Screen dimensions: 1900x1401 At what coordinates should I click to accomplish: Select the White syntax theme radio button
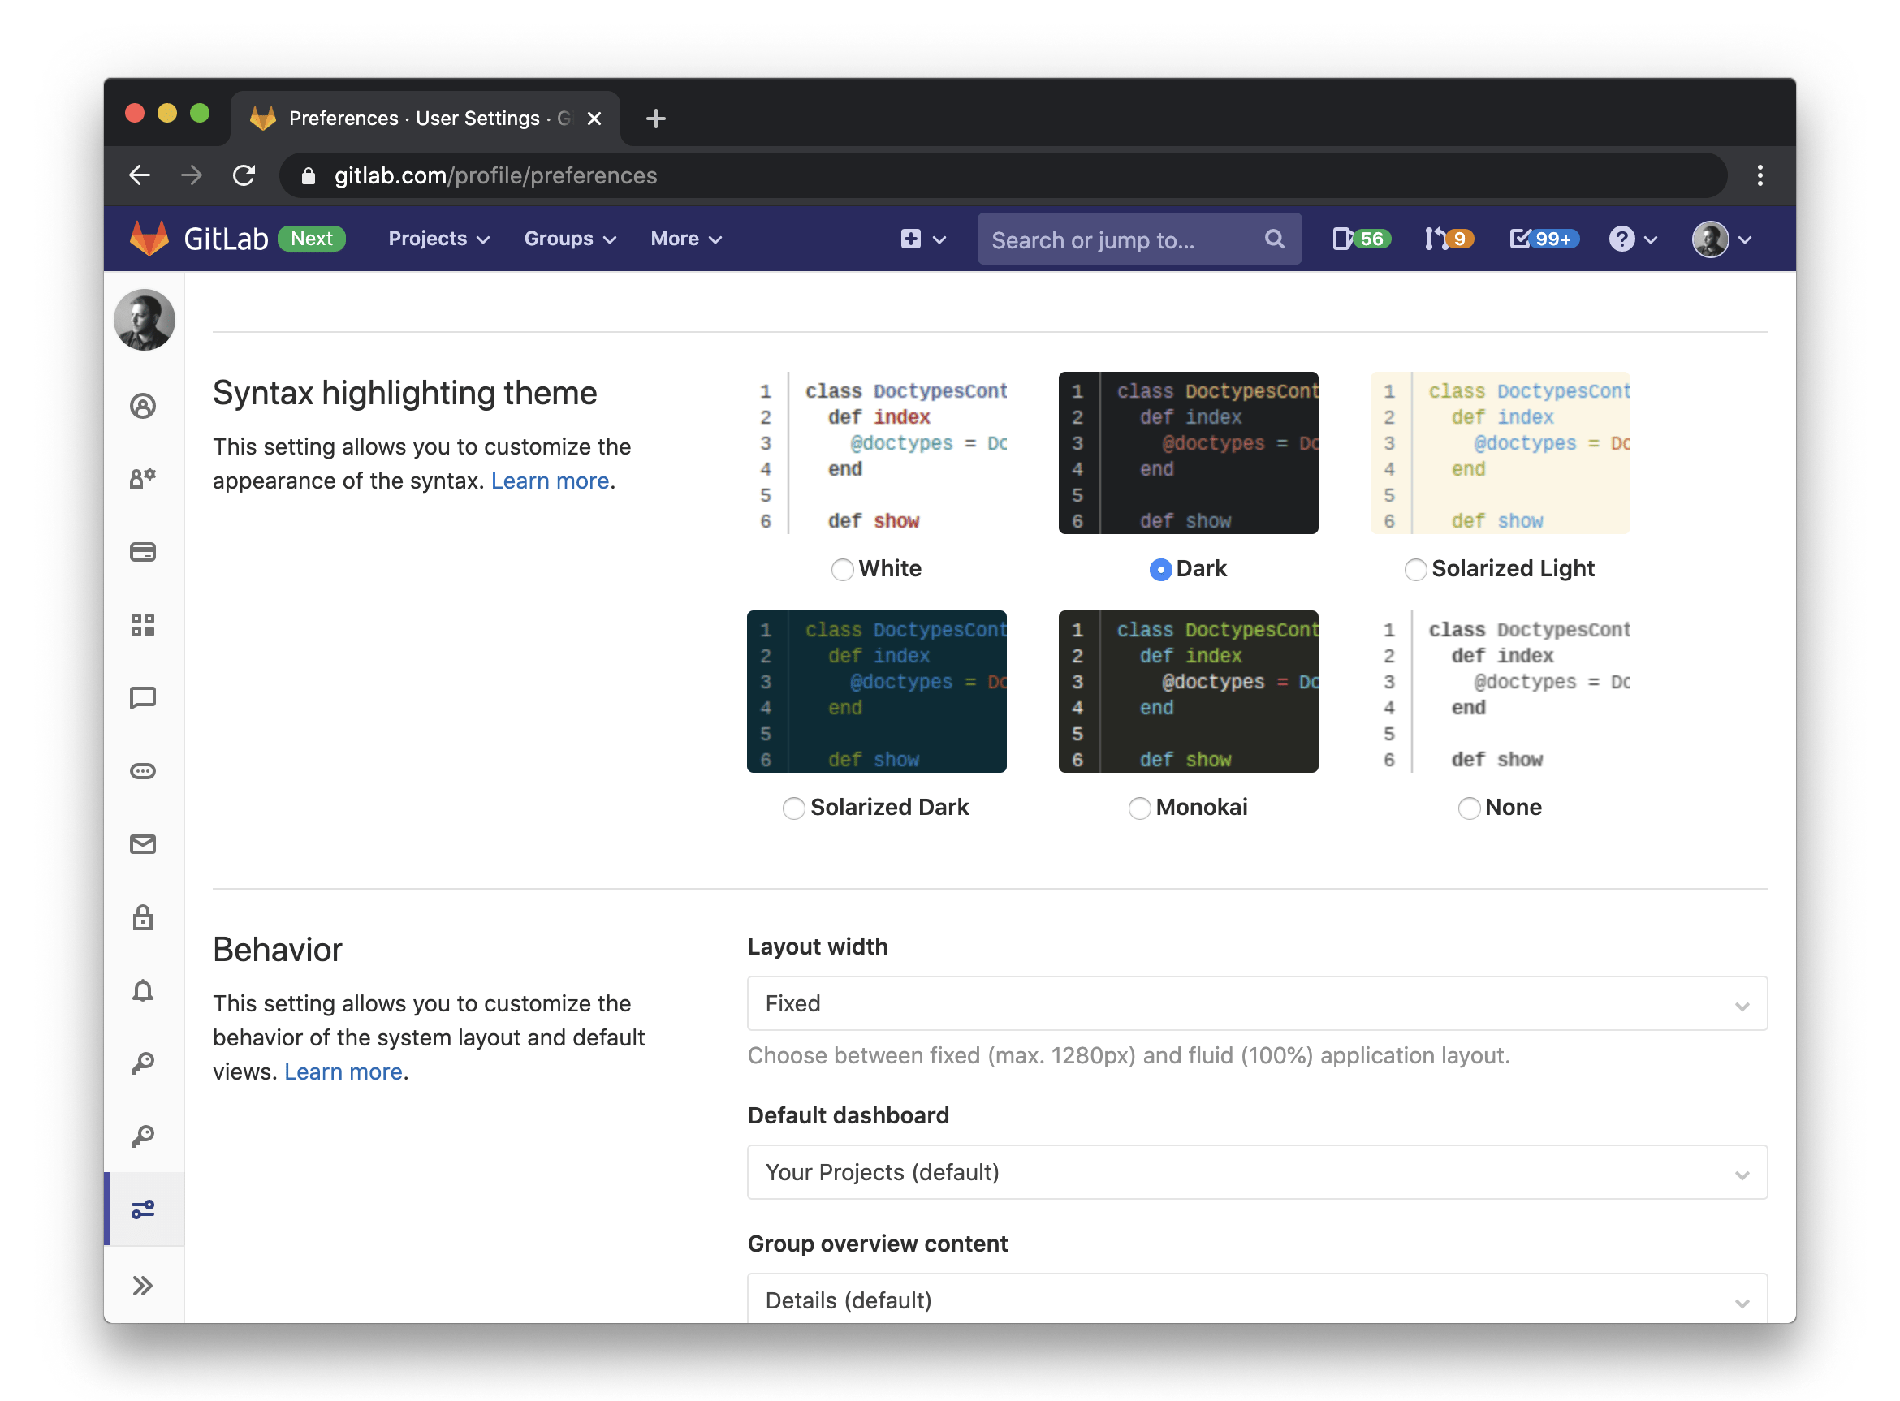842,569
